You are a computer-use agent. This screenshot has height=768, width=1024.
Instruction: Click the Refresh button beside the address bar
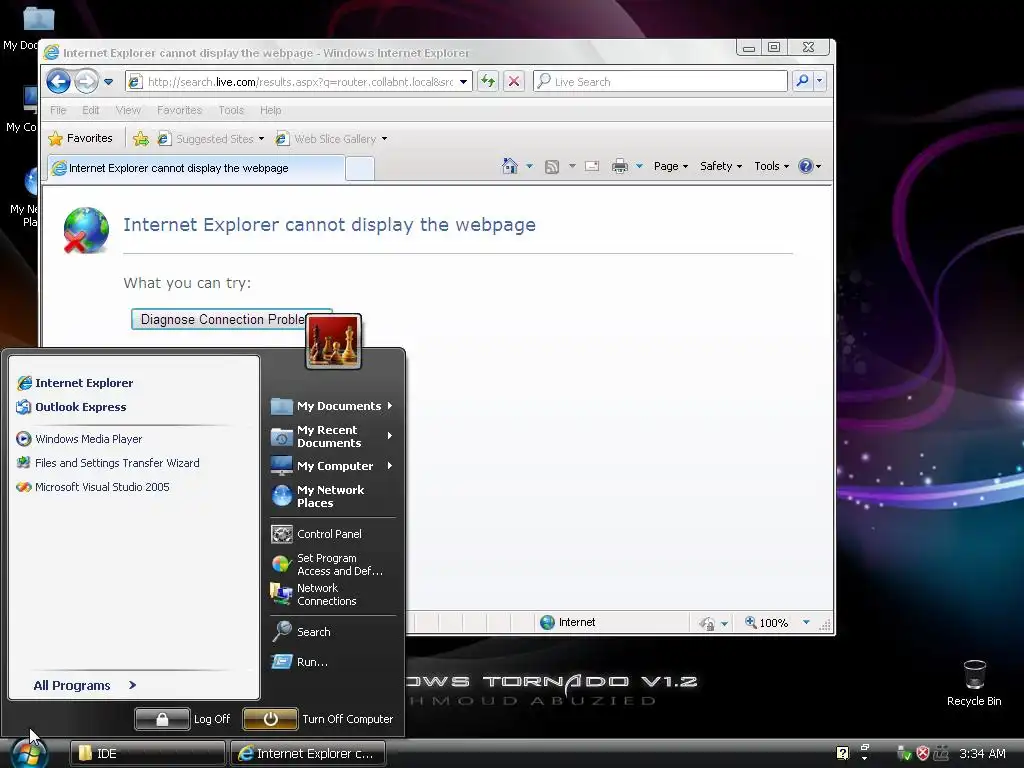[x=488, y=82]
